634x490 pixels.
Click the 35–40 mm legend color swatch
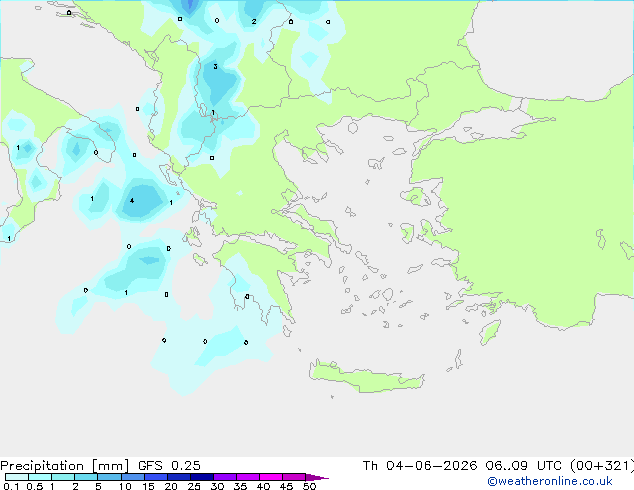coord(248,477)
